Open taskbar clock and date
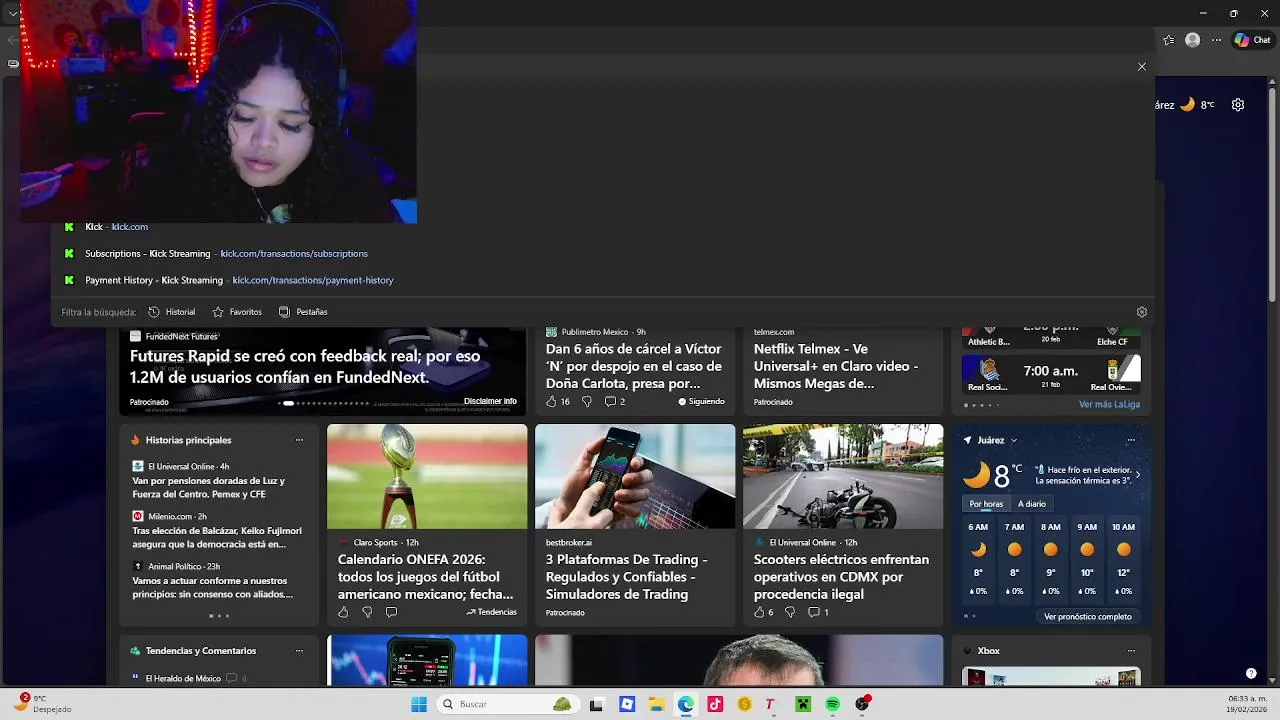Viewport: 1280px width, 720px height. pos(1247,704)
